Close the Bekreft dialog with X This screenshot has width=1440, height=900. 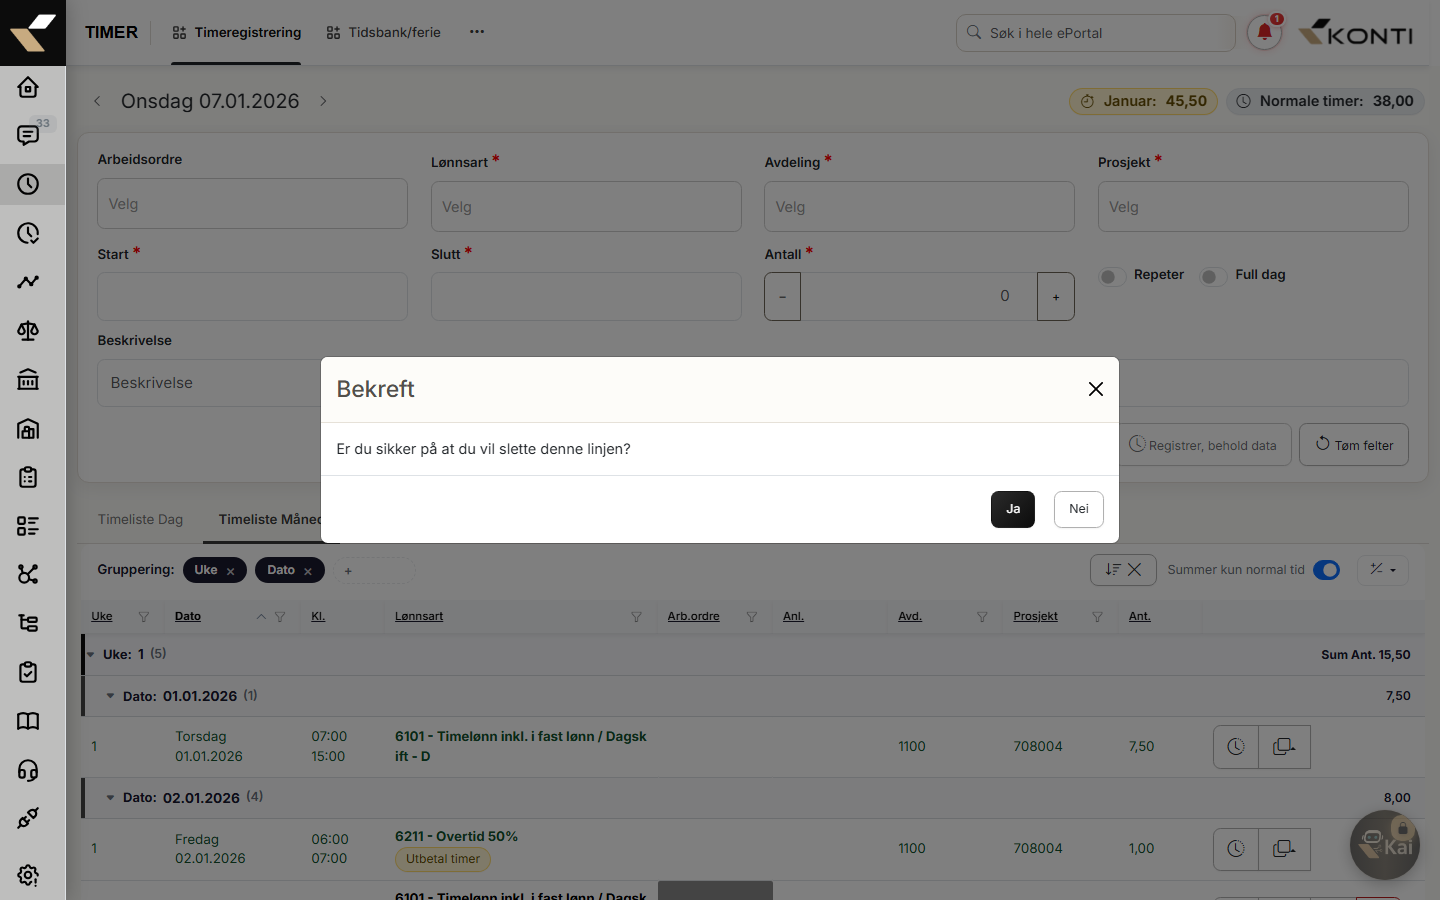pos(1096,389)
